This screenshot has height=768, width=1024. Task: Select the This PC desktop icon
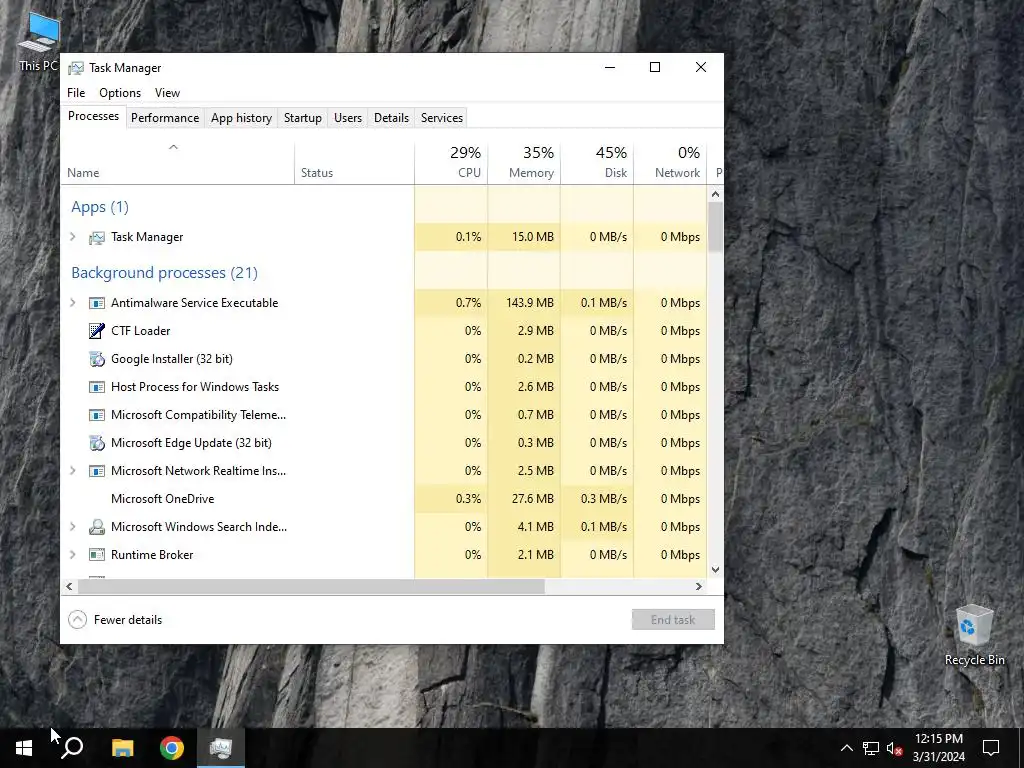38,42
